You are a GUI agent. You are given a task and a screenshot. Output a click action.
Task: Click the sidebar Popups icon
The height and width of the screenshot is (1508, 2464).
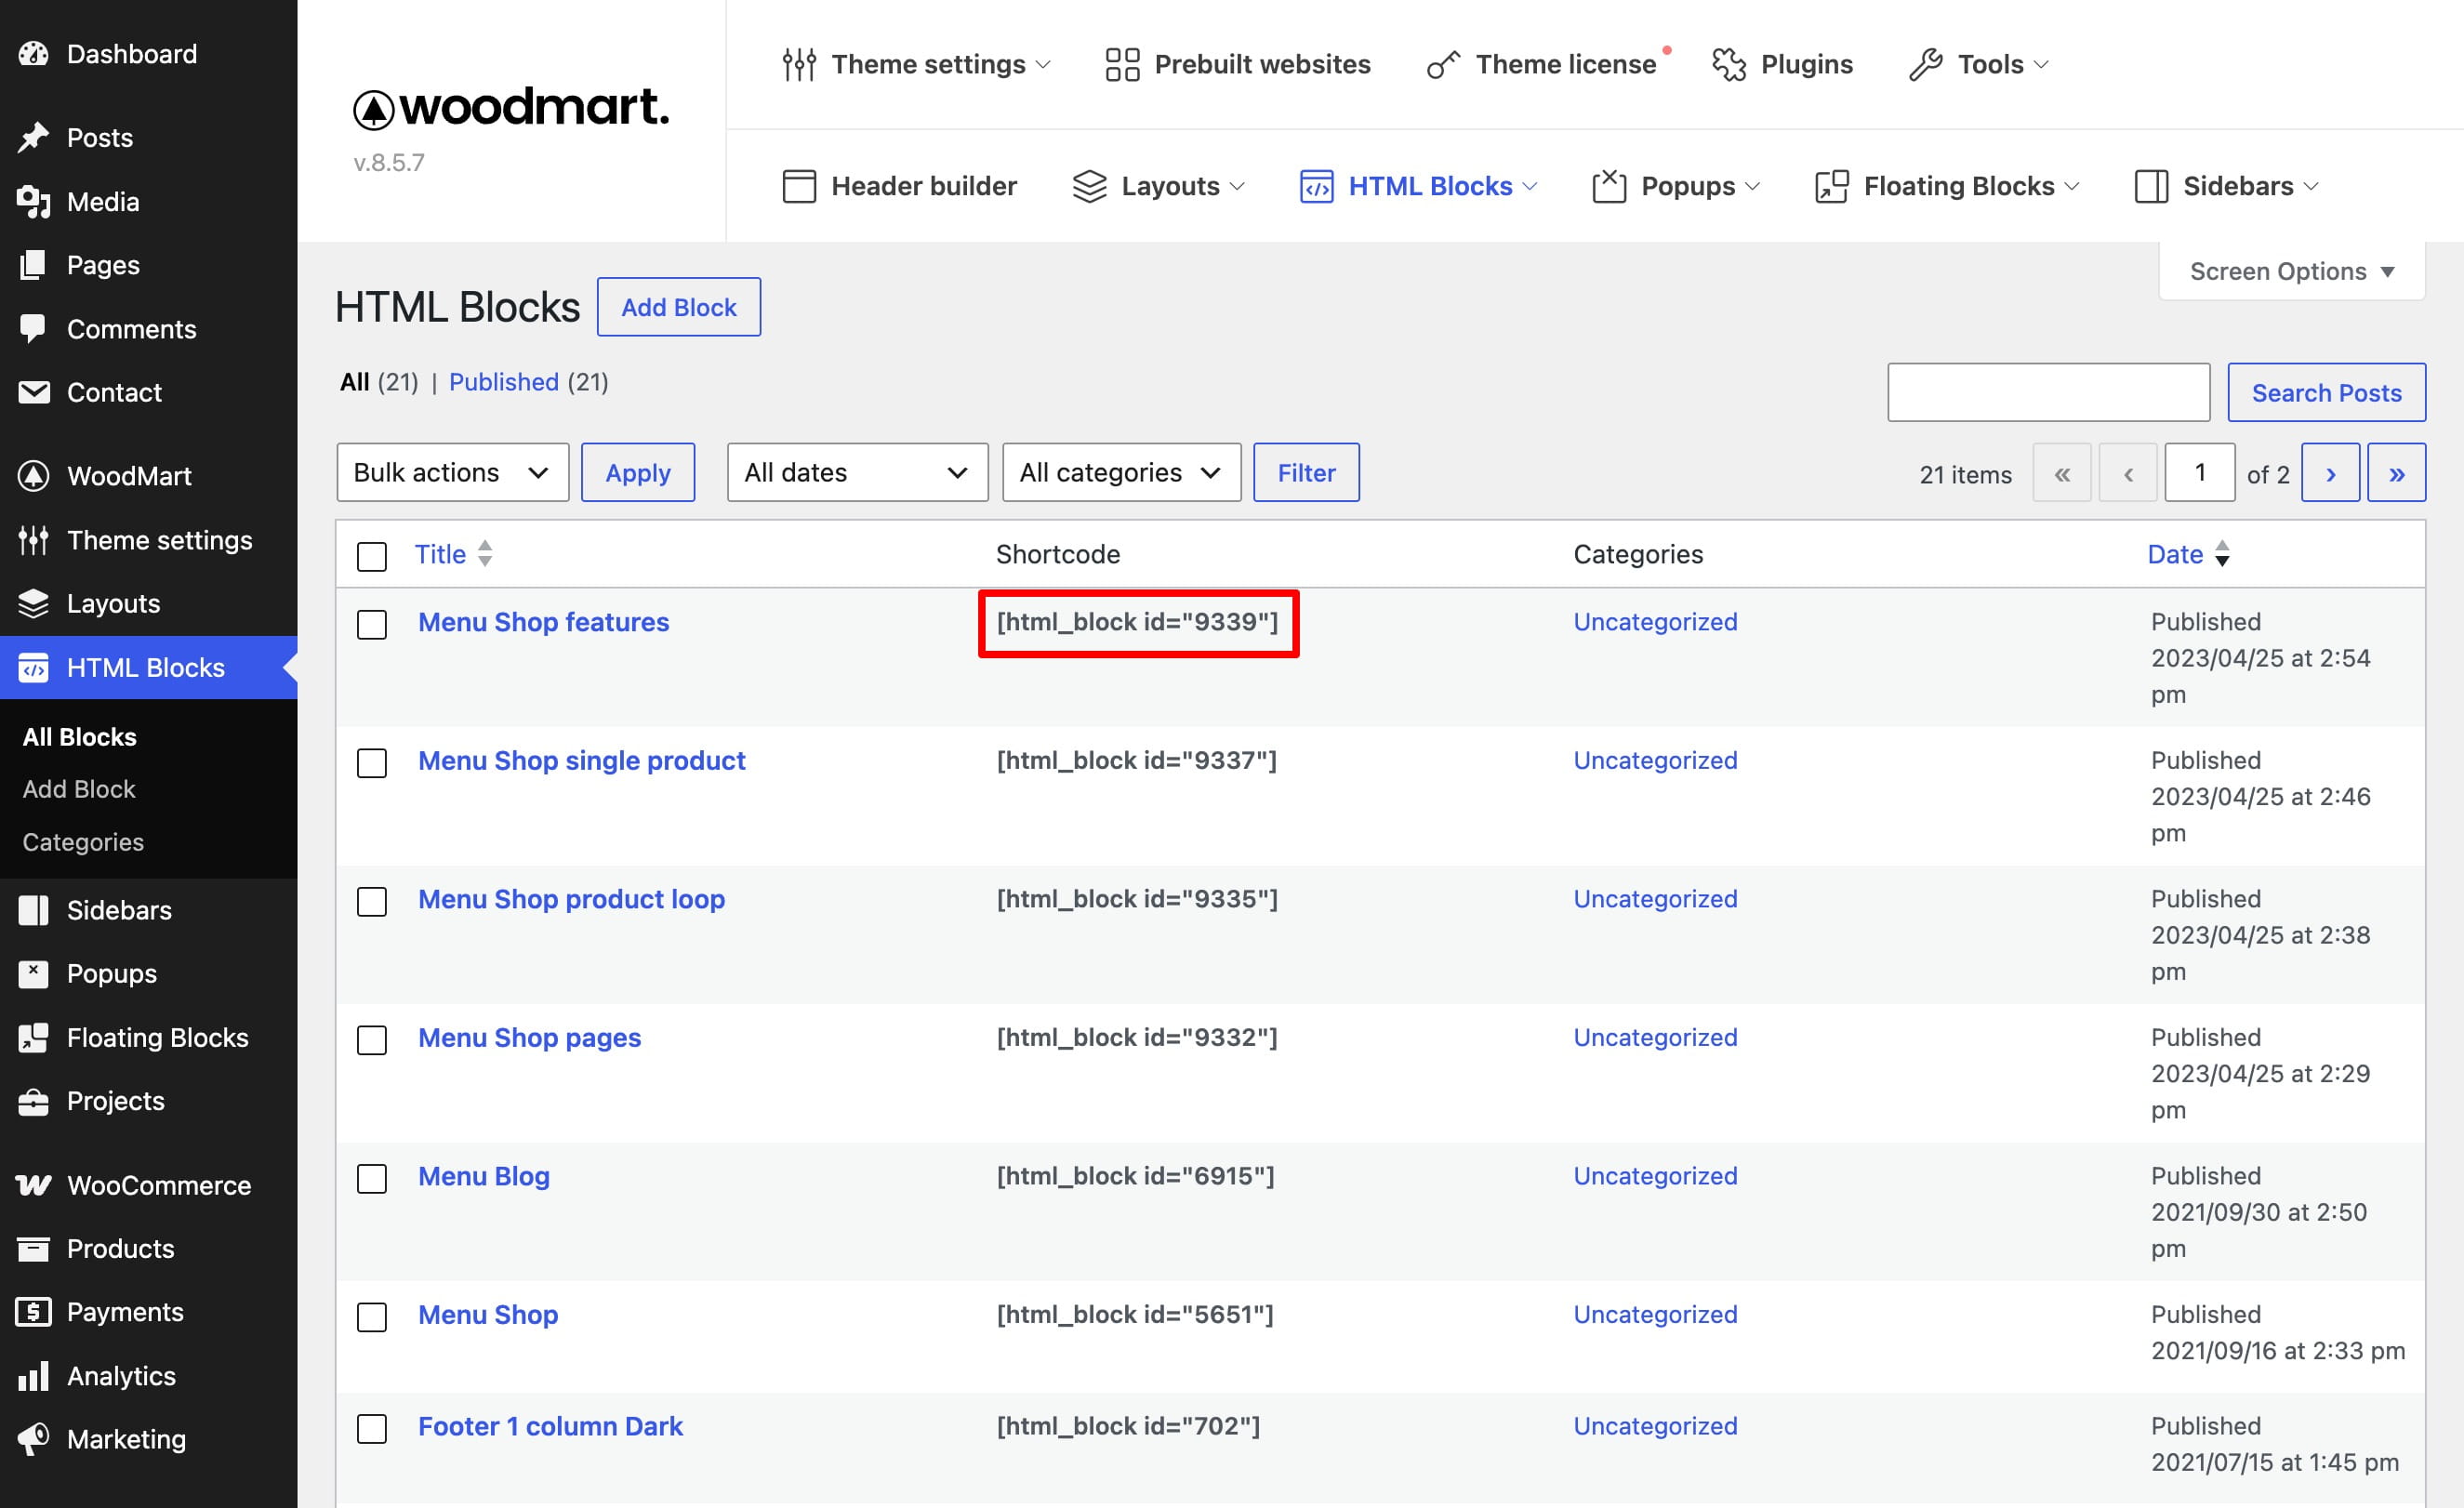[x=33, y=973]
